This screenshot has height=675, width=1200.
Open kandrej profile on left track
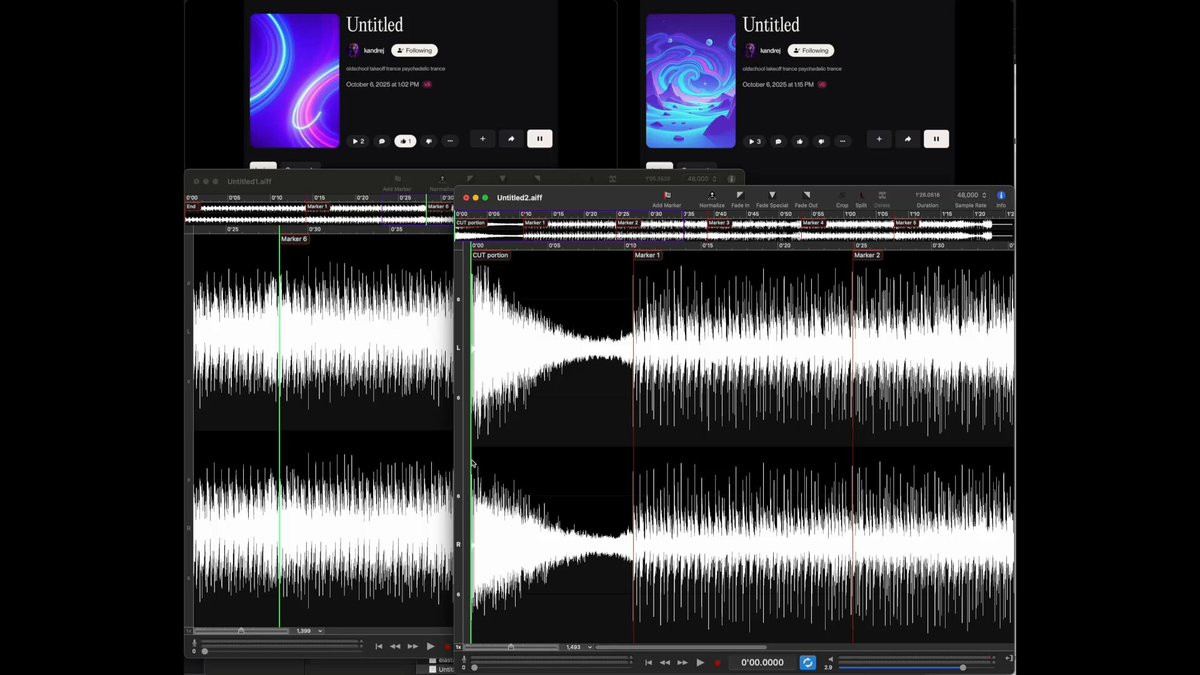point(373,50)
